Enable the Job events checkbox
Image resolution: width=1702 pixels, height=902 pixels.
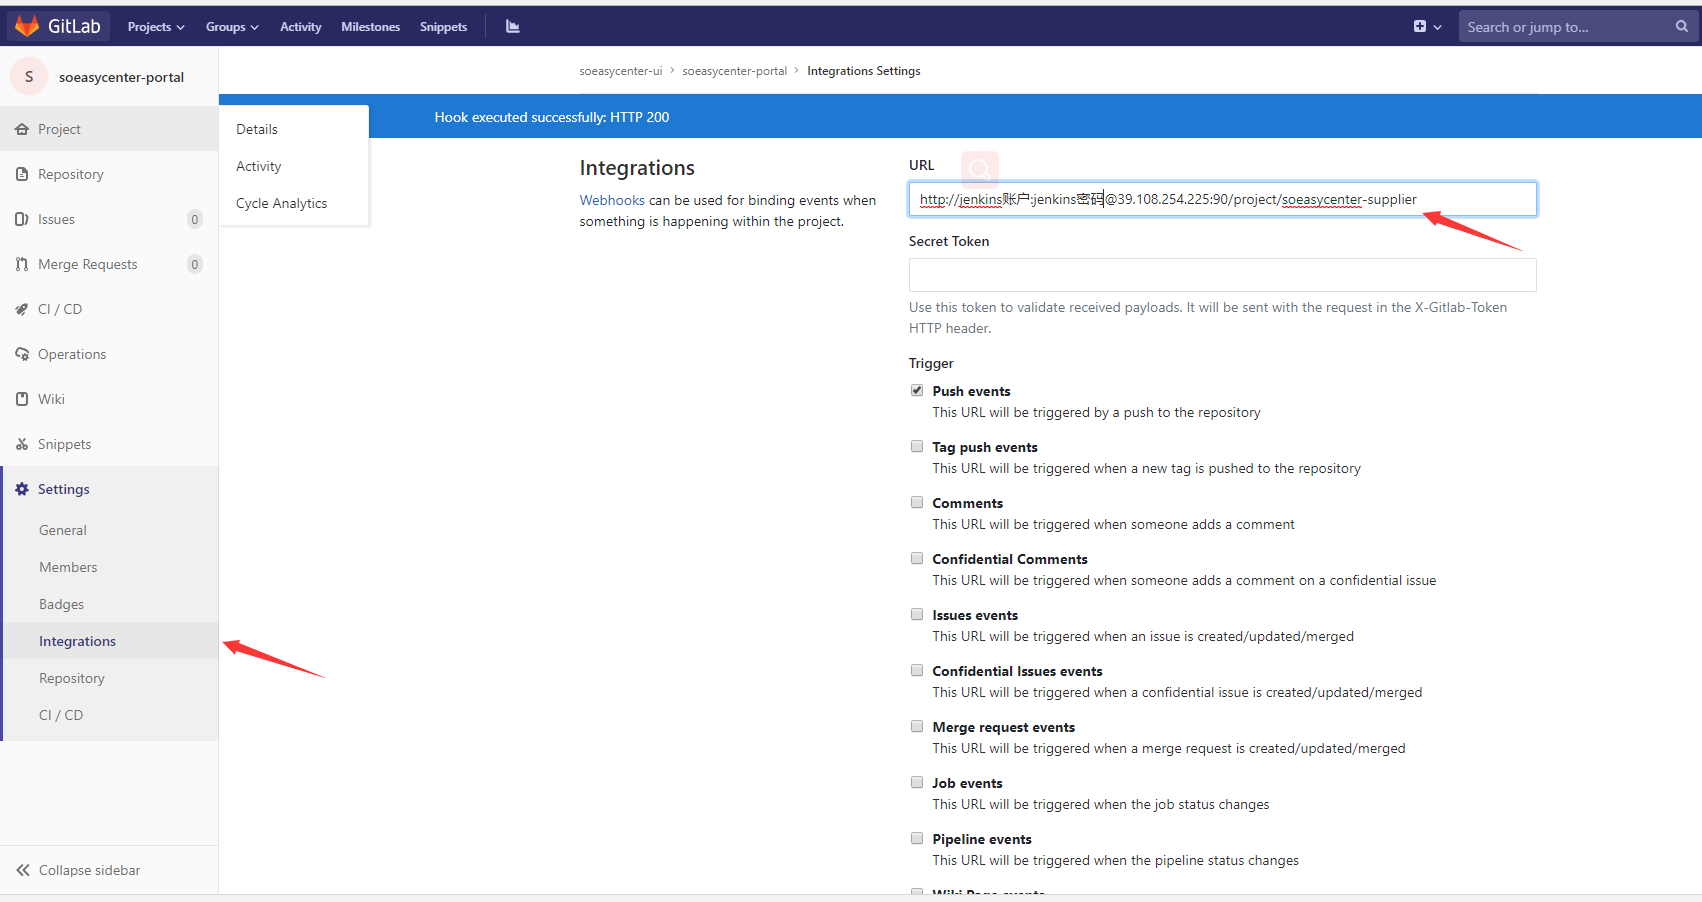(917, 782)
